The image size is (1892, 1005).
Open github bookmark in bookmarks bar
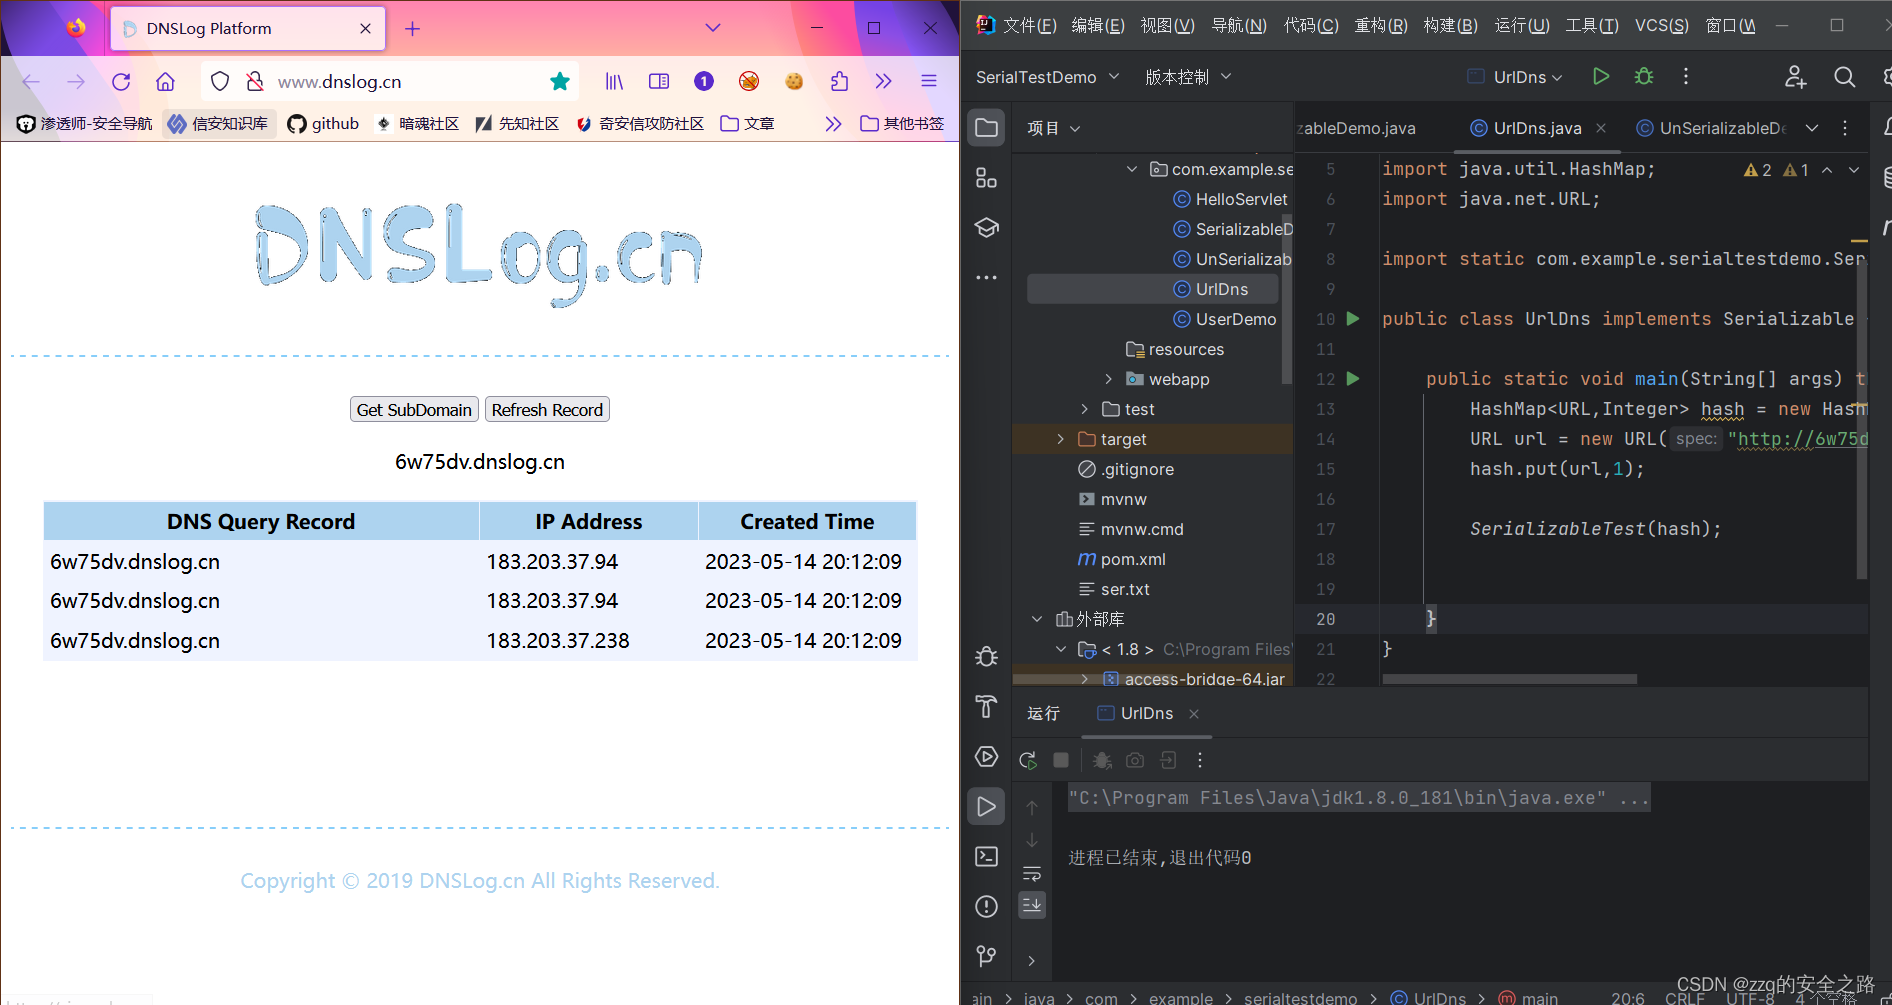point(323,124)
